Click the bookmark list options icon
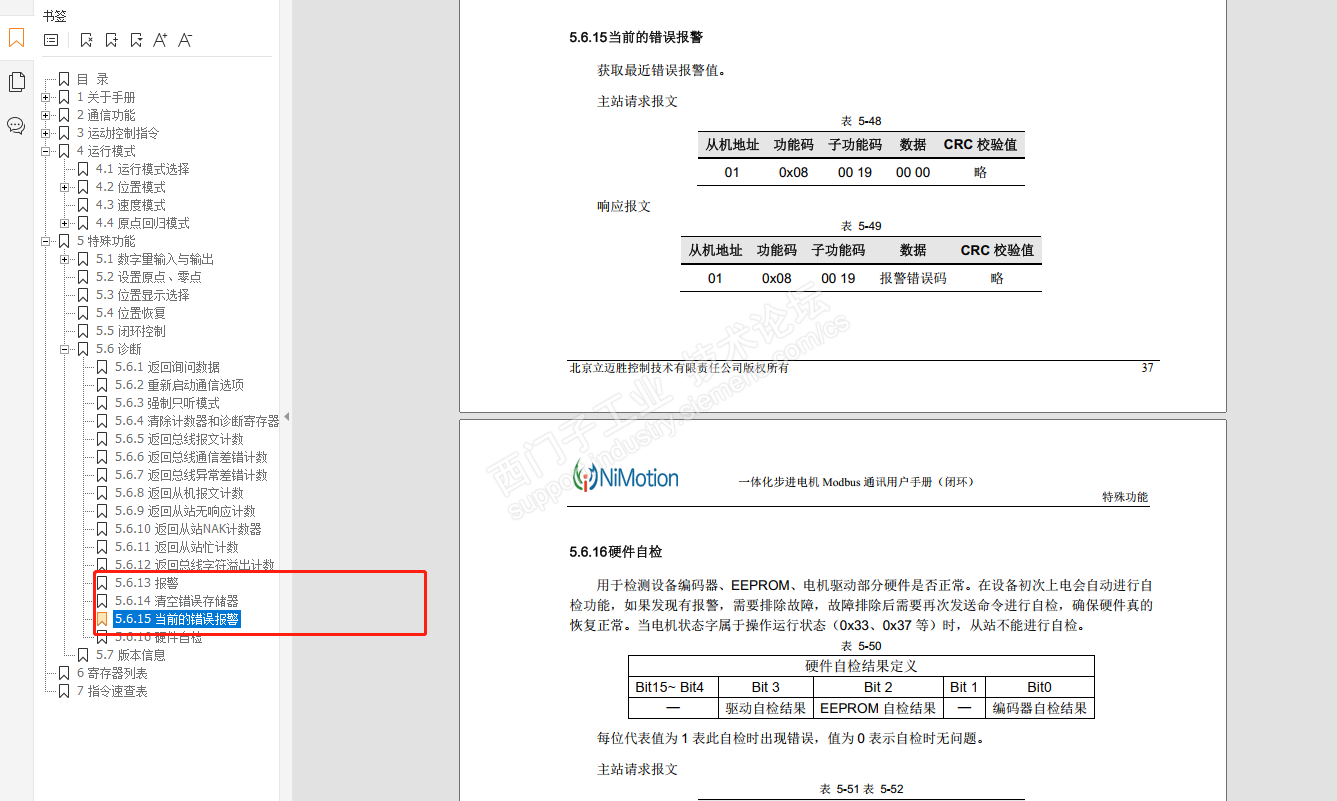This screenshot has height=801, width=1337. coord(51,40)
